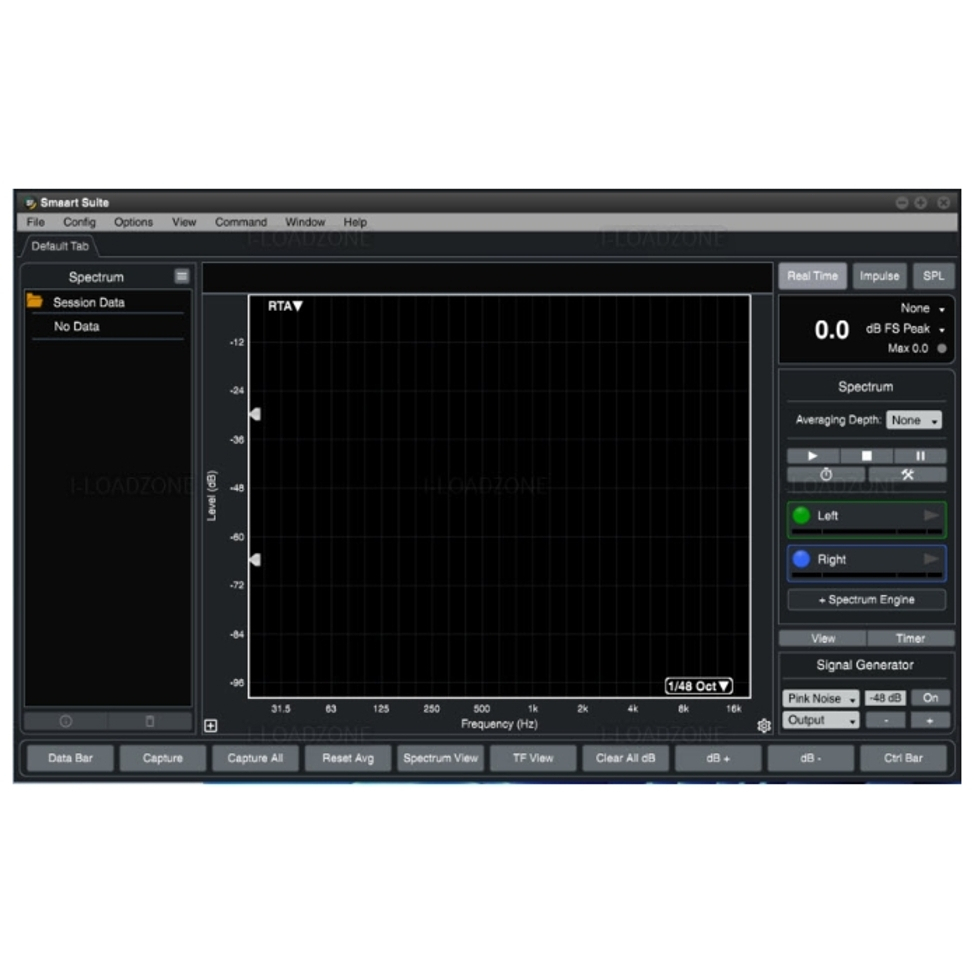
Task: Click the Reset Avg button
Action: tap(348, 758)
